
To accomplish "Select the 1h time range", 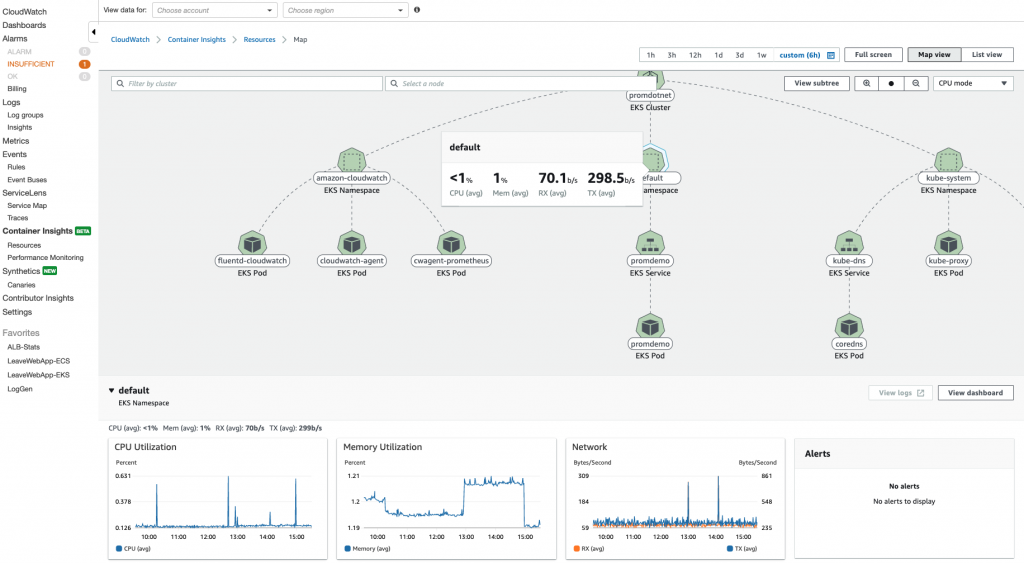I will [x=650, y=56].
